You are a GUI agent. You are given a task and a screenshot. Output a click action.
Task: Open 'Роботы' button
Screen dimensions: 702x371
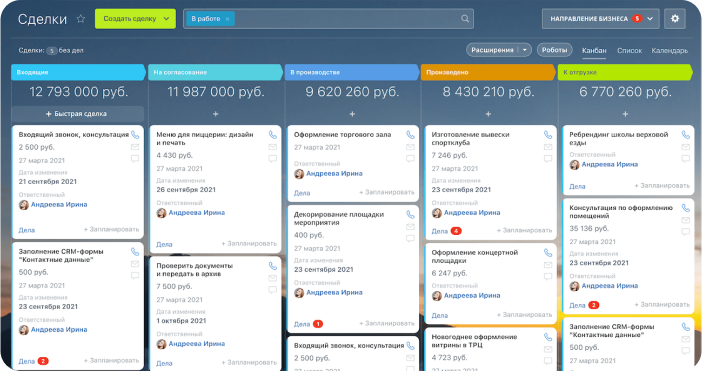(x=554, y=50)
